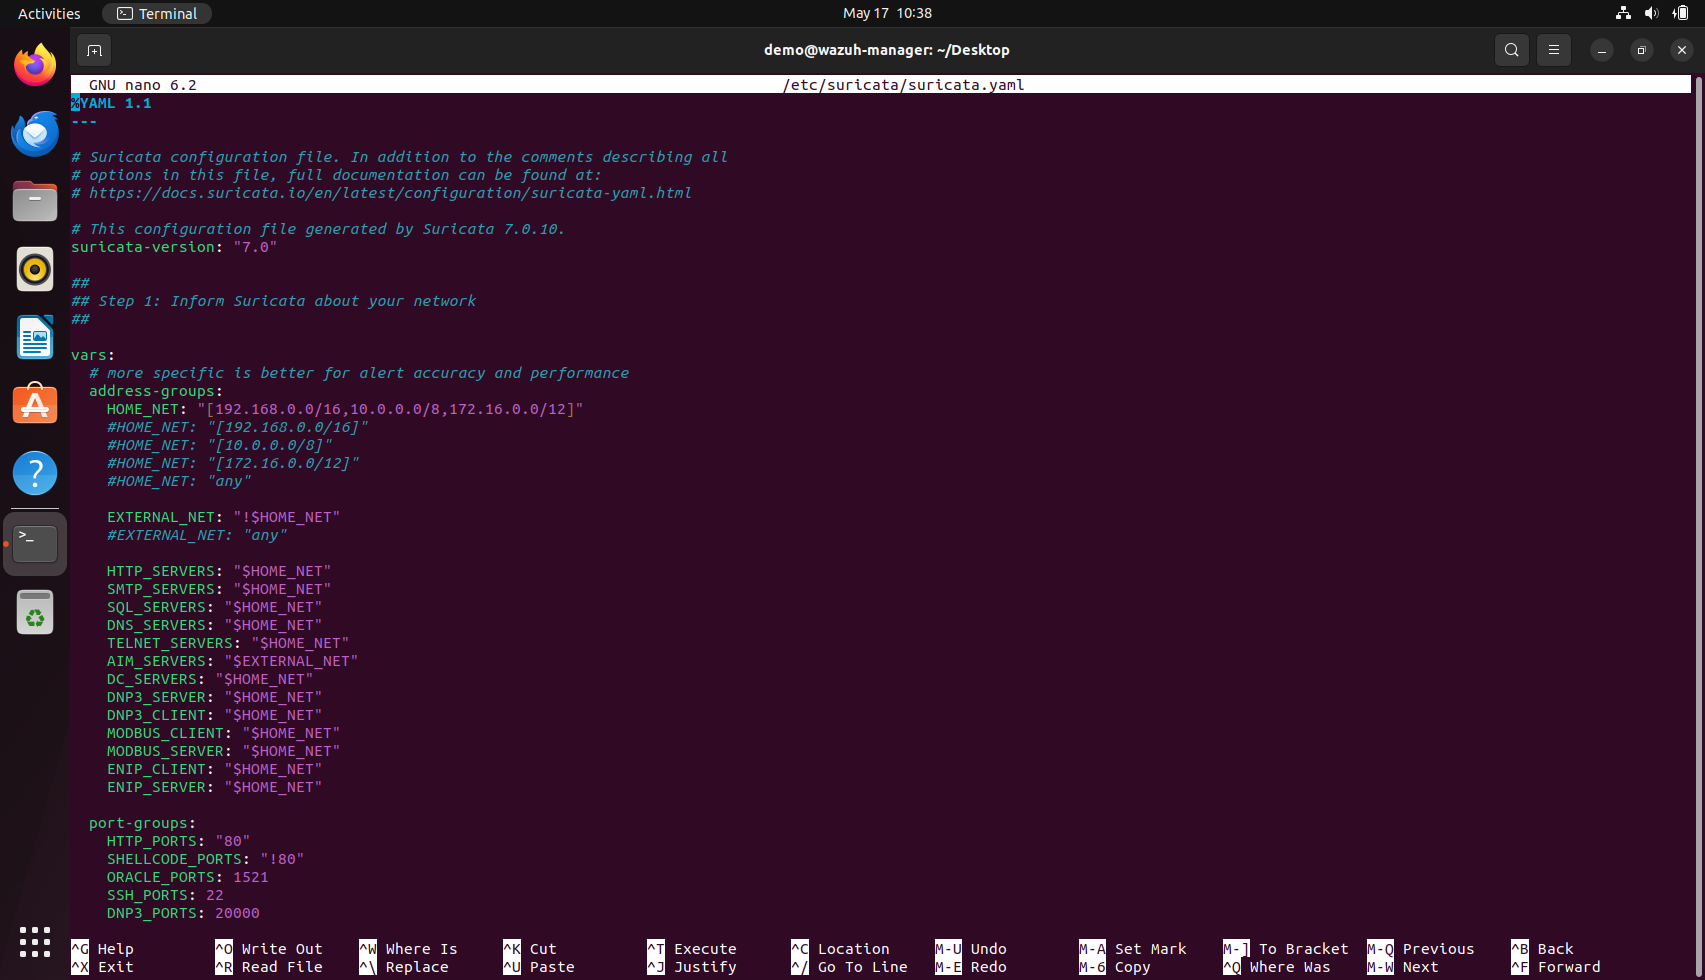Viewport: 1705px width, 980px height.
Task: Click the AIM_SERVERS $EXTERNAL_NET line
Action: click(233, 661)
